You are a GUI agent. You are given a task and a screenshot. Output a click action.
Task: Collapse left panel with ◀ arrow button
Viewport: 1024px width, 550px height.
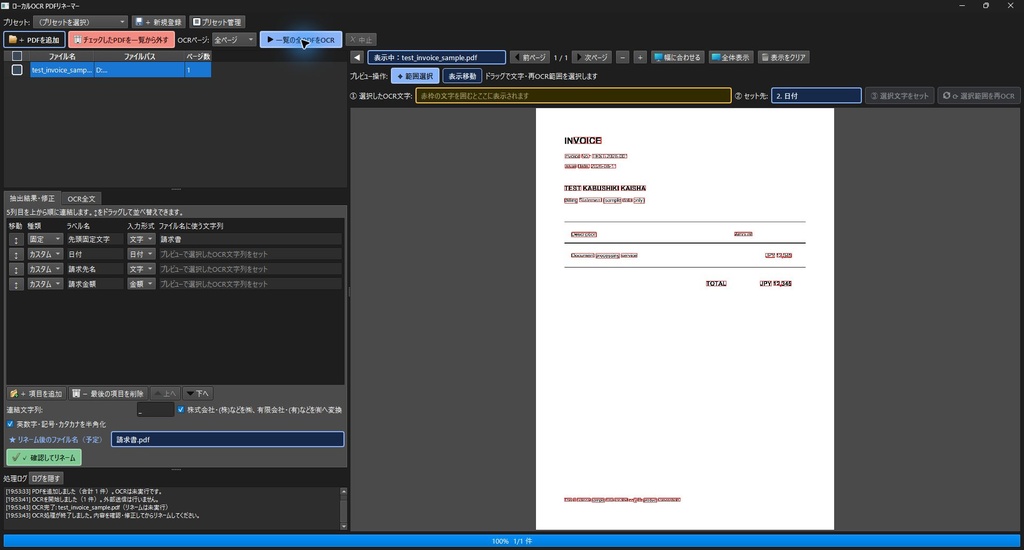click(x=357, y=57)
